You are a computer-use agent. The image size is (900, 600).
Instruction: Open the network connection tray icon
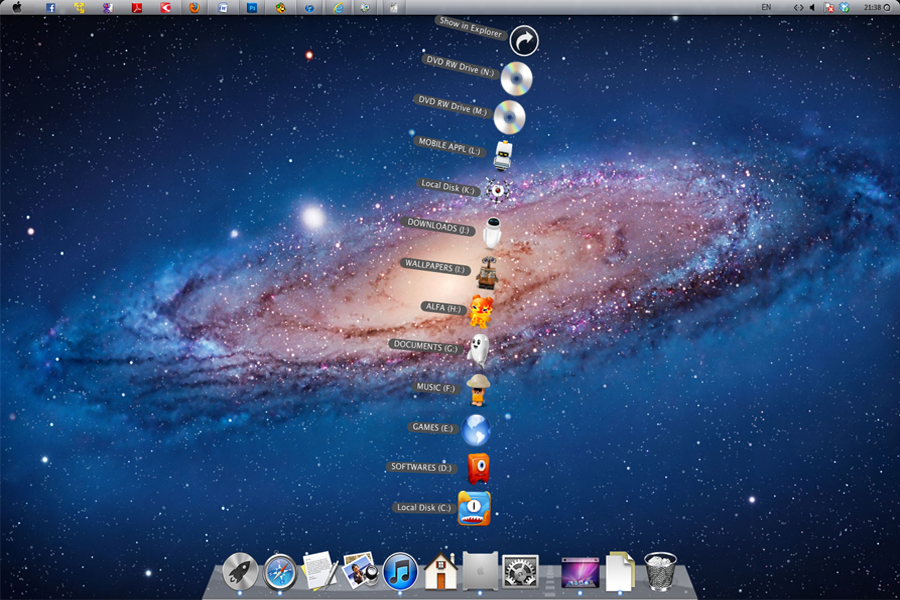coord(798,7)
